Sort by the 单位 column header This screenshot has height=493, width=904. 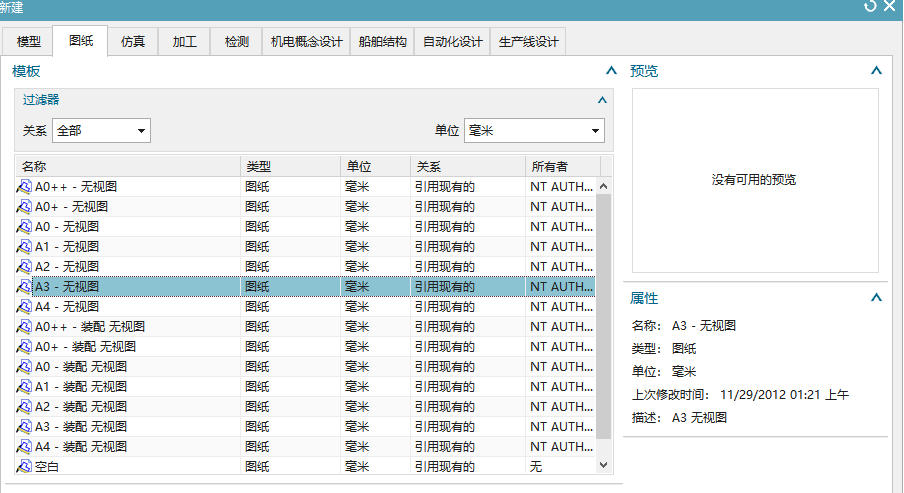point(375,167)
